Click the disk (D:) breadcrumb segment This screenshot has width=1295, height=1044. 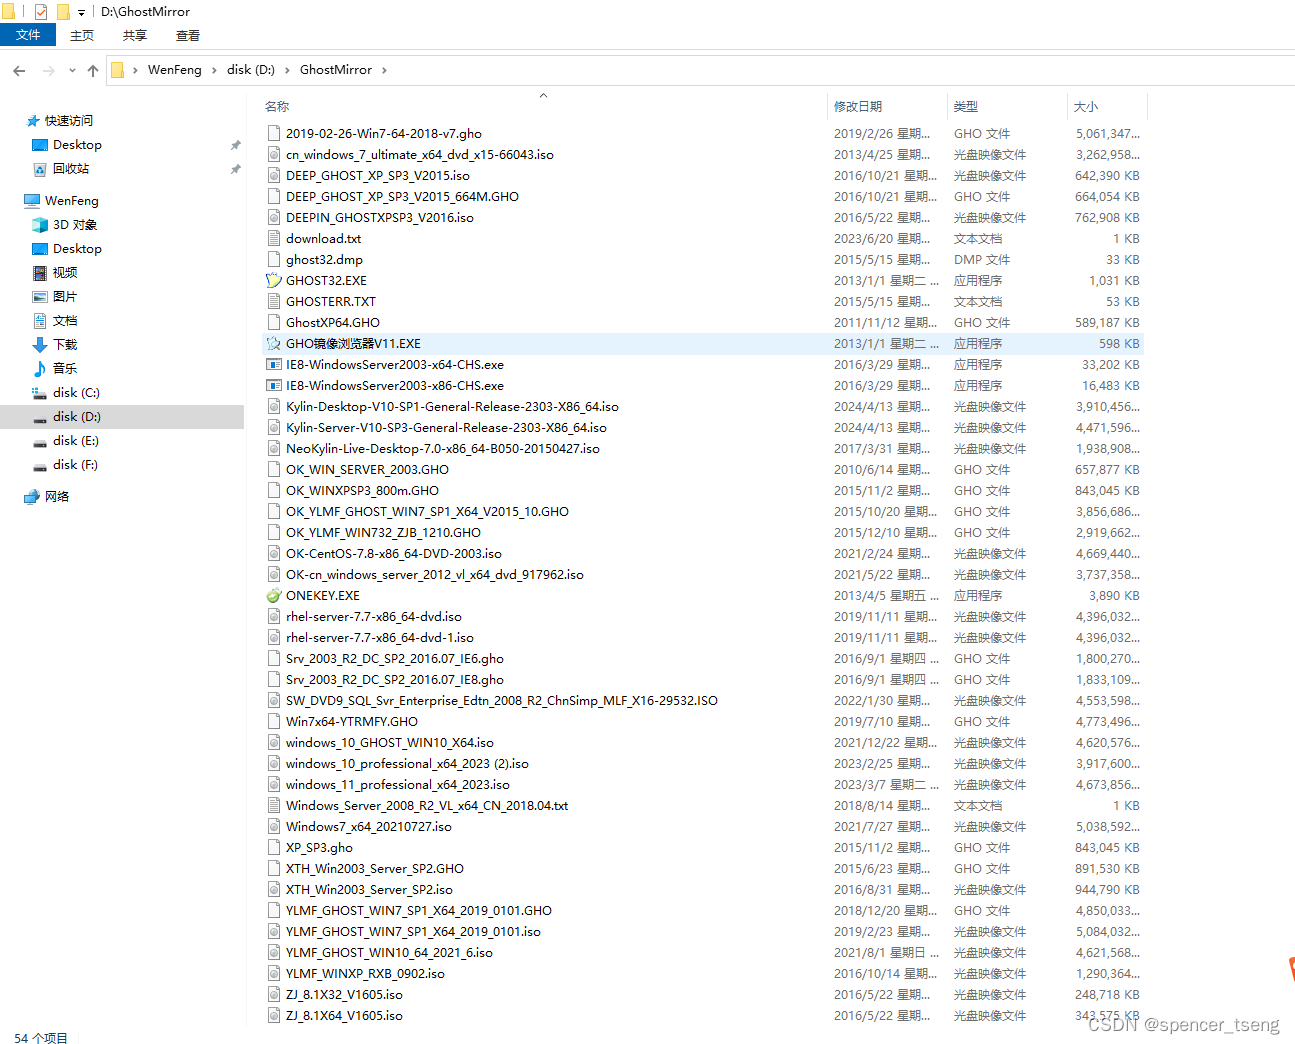251,70
